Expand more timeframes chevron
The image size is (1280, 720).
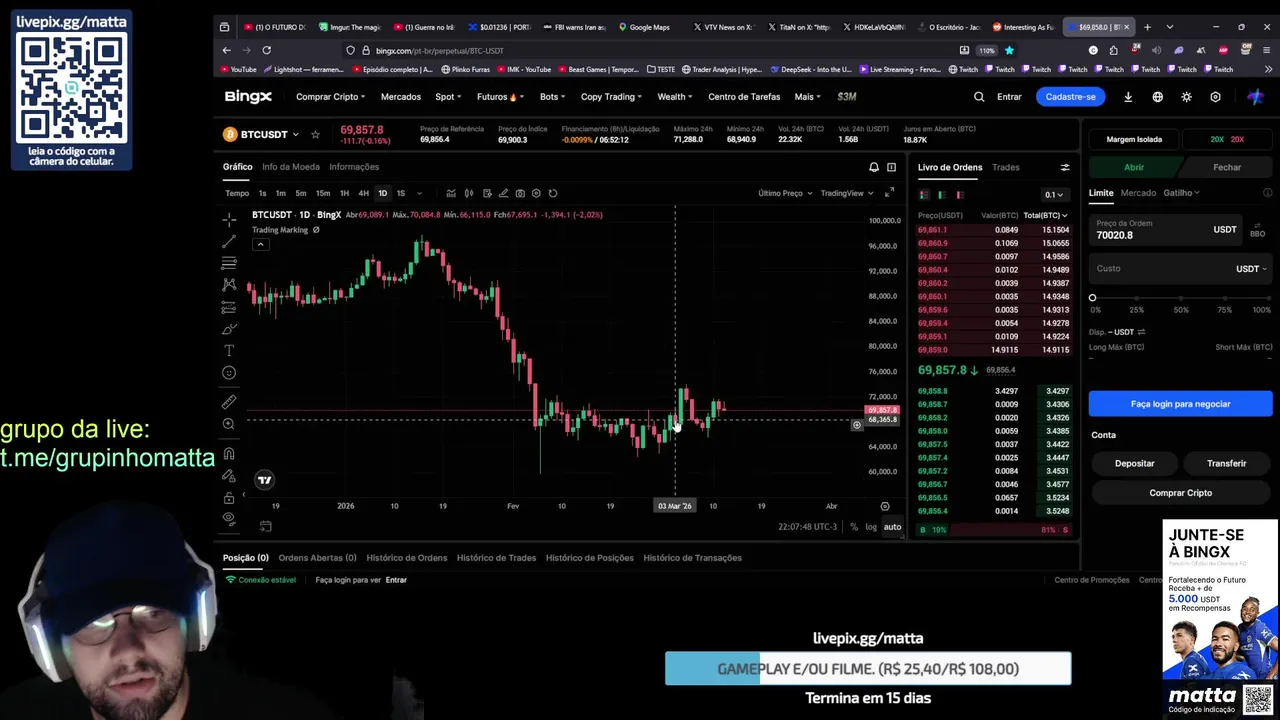[419, 193]
